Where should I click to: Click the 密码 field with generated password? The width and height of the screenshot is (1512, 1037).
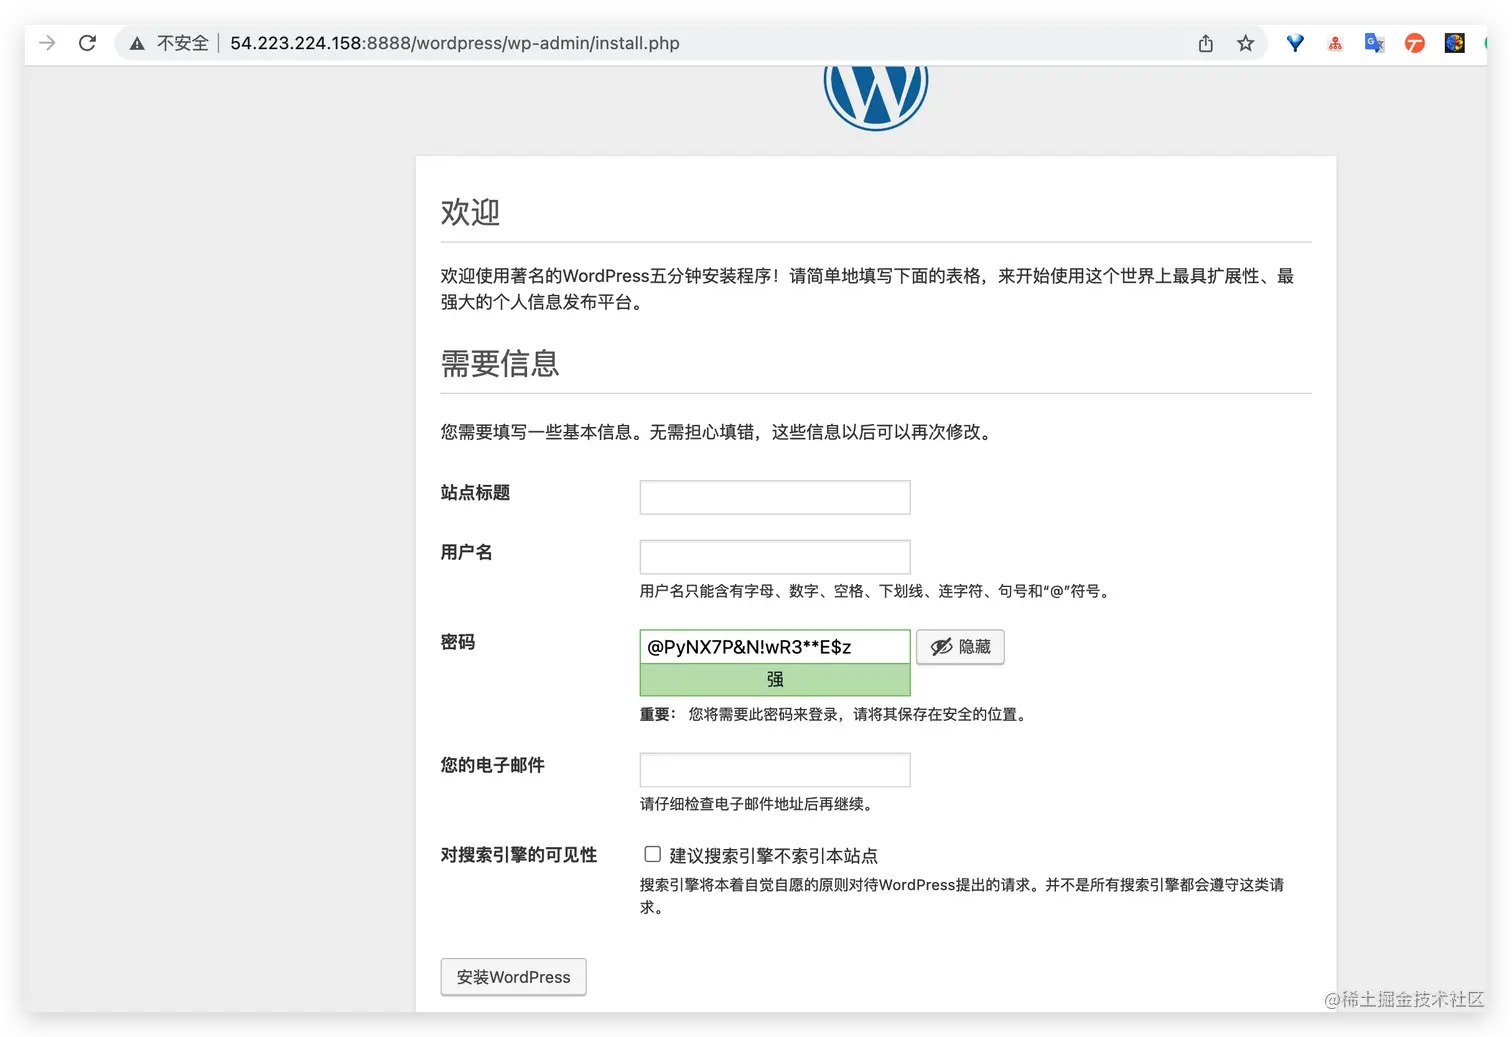pos(775,646)
